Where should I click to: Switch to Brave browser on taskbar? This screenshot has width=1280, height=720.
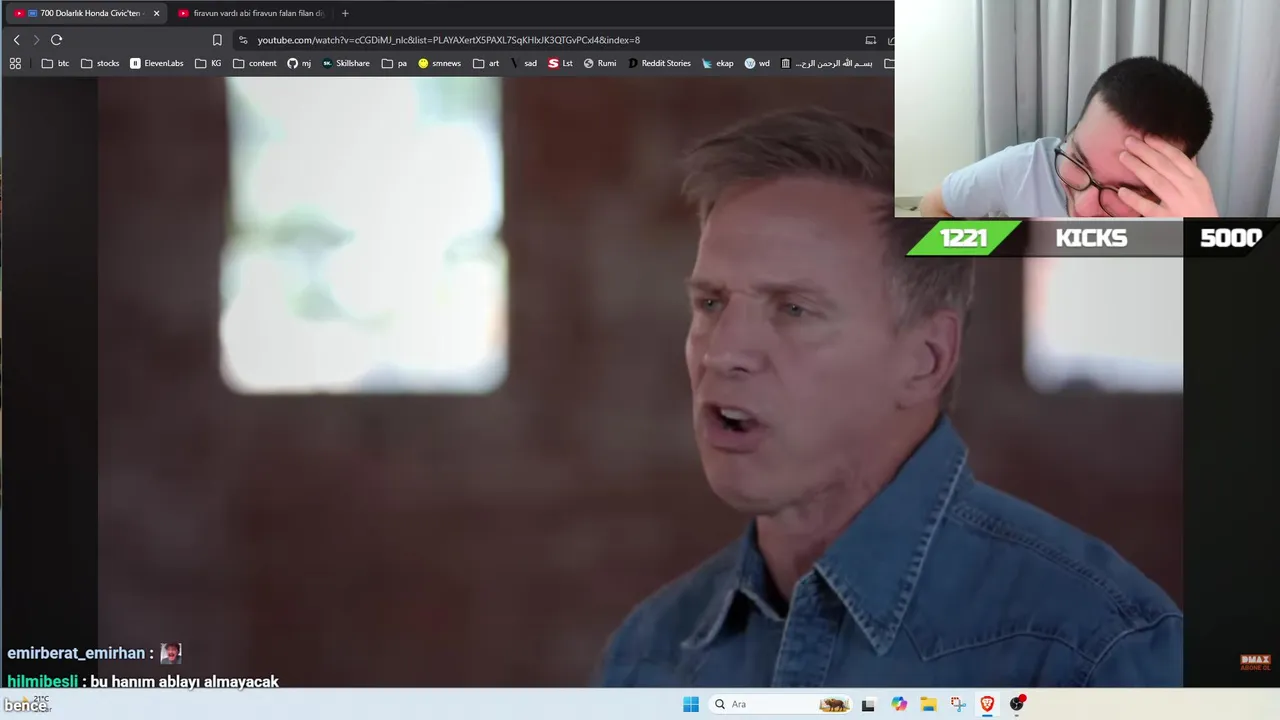coord(987,704)
